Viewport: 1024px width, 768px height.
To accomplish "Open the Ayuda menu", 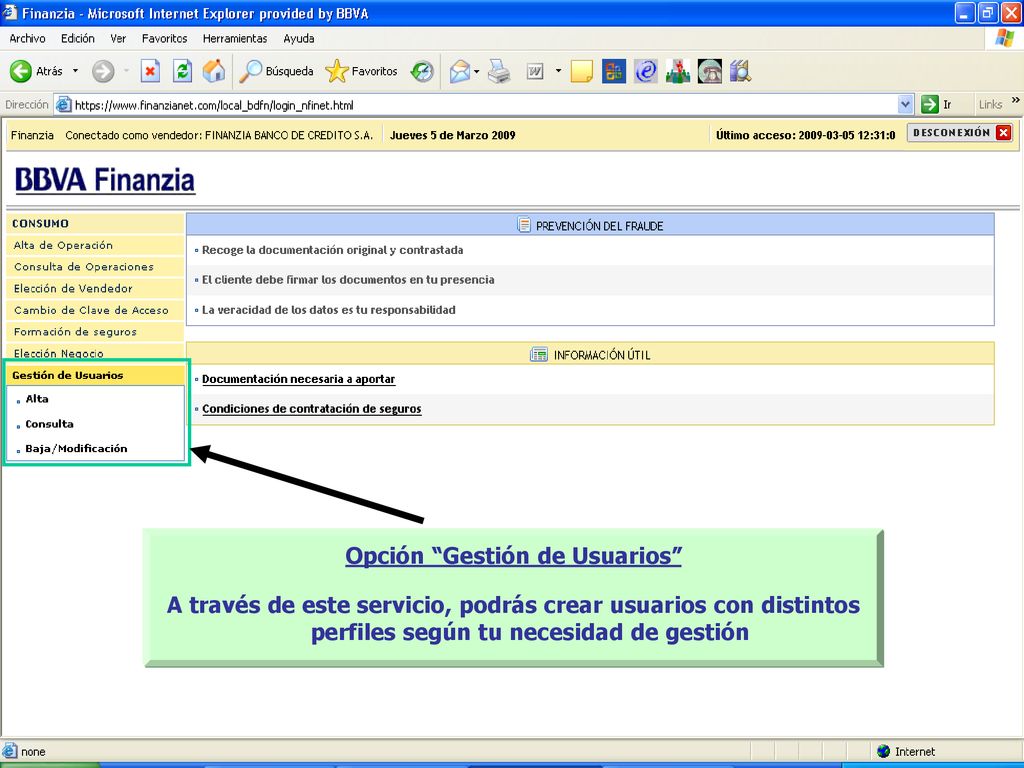I will (298, 39).
